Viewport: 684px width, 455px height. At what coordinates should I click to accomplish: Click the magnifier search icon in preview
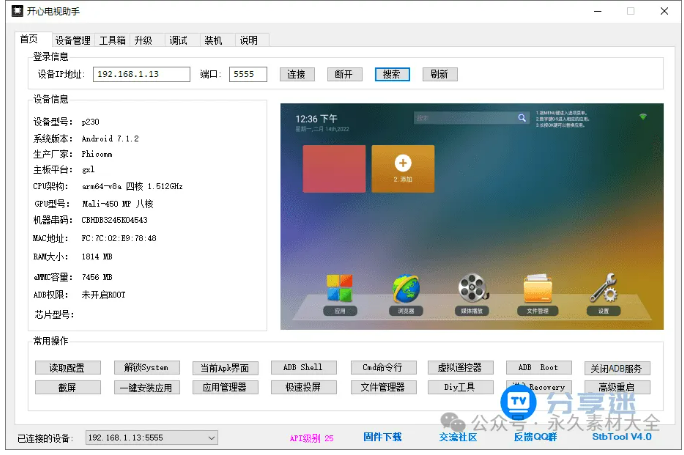click(x=521, y=118)
